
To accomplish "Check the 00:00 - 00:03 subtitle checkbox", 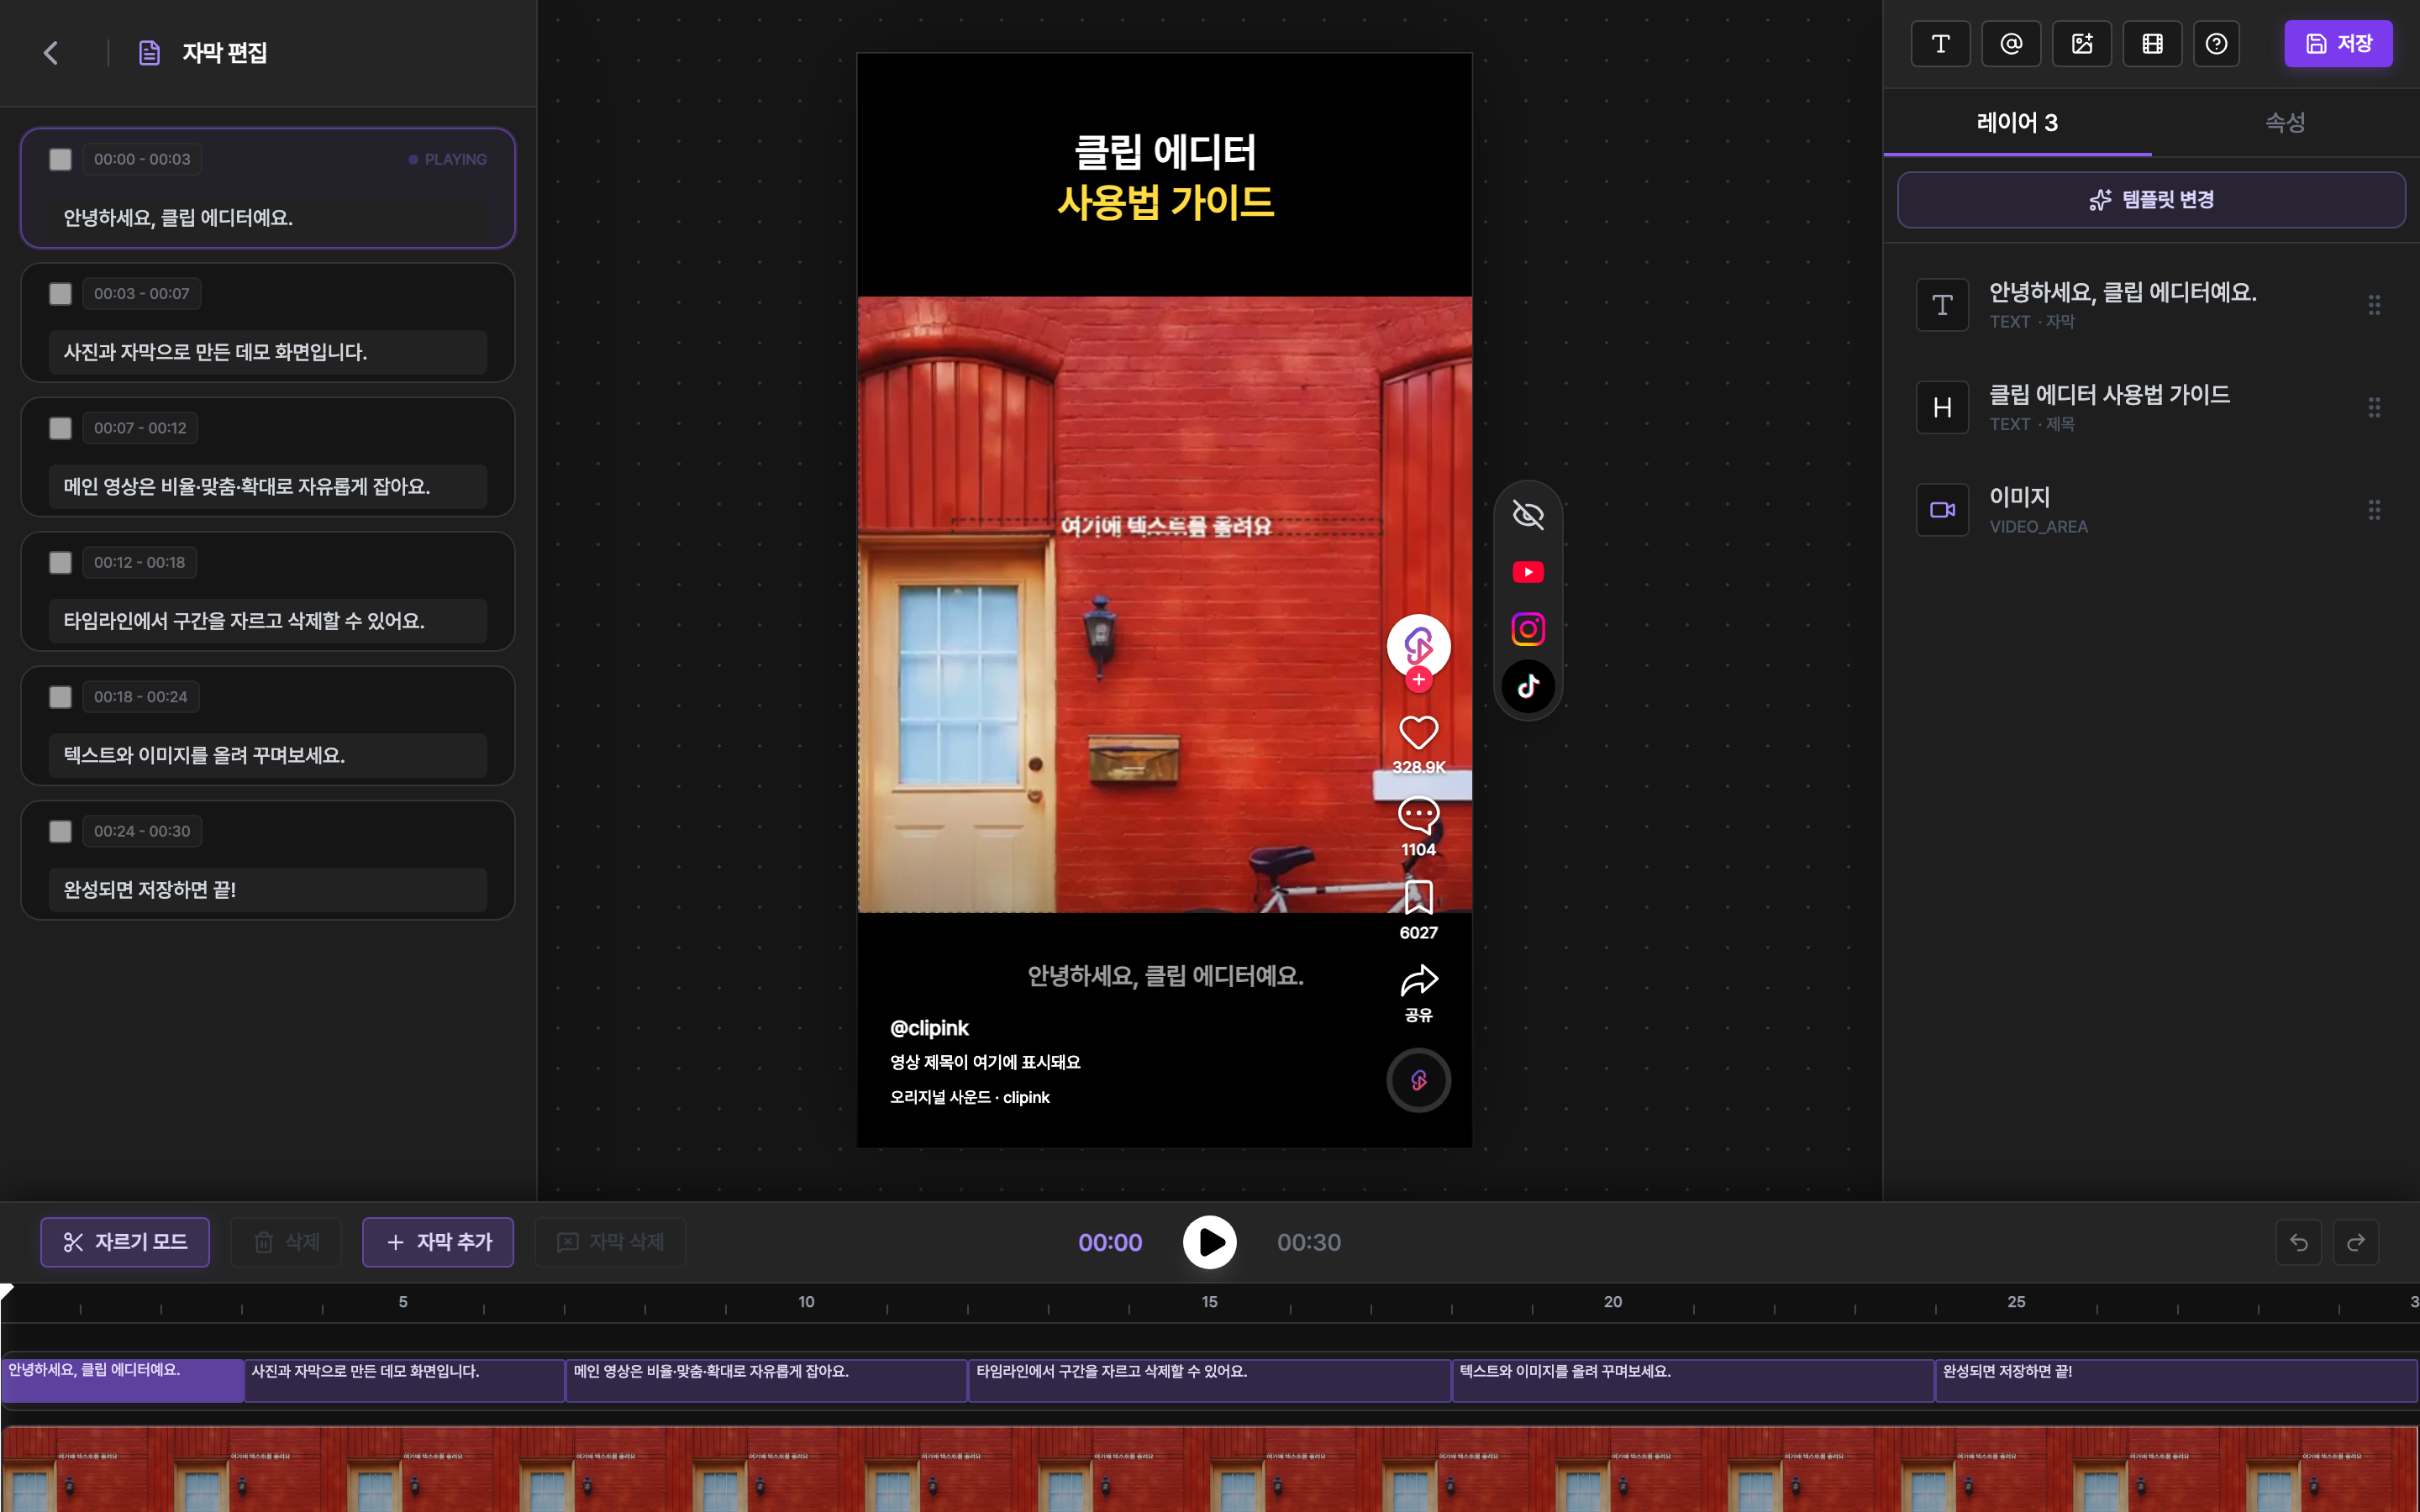I will 60,159.
